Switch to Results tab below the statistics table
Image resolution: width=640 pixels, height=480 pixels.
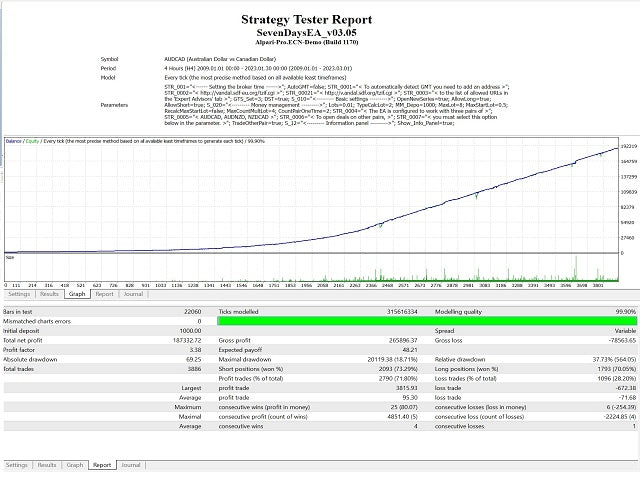click(49, 465)
